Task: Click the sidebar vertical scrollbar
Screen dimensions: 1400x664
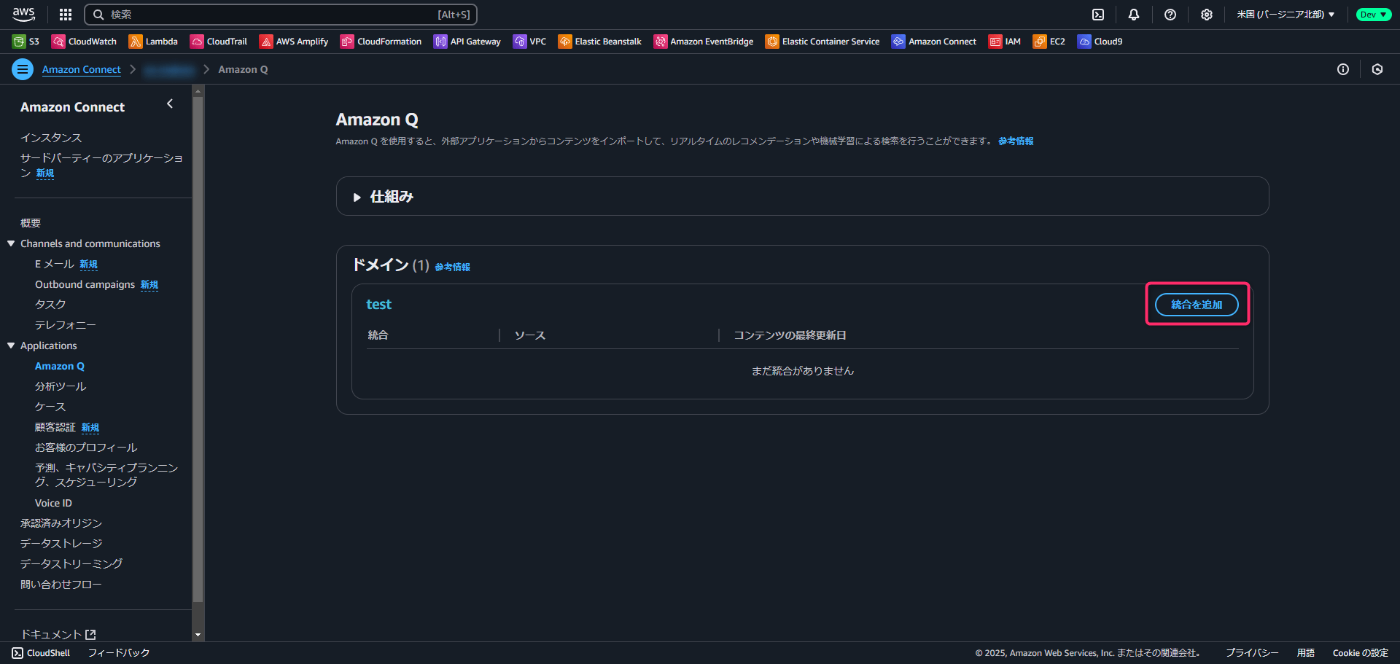Action: point(198,348)
